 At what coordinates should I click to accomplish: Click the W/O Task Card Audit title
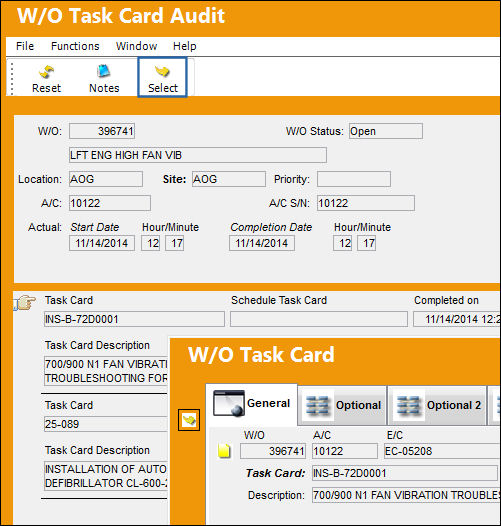tap(121, 16)
